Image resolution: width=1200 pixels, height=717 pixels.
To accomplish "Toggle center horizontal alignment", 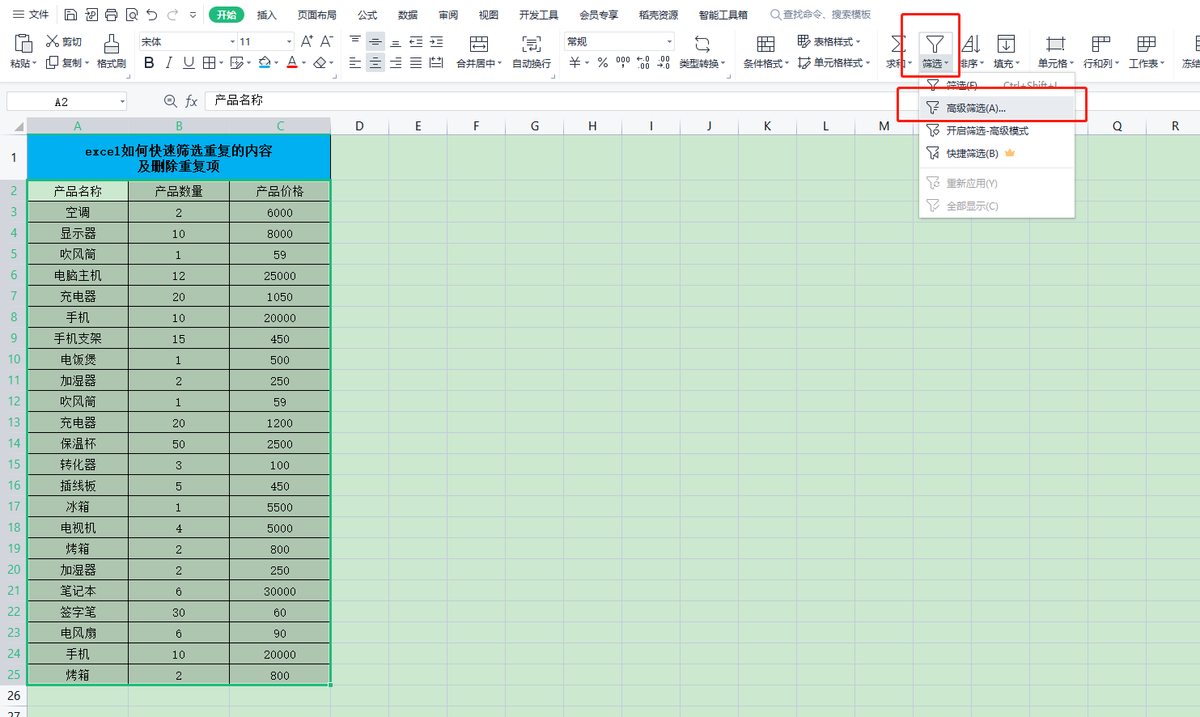I will (x=375, y=62).
